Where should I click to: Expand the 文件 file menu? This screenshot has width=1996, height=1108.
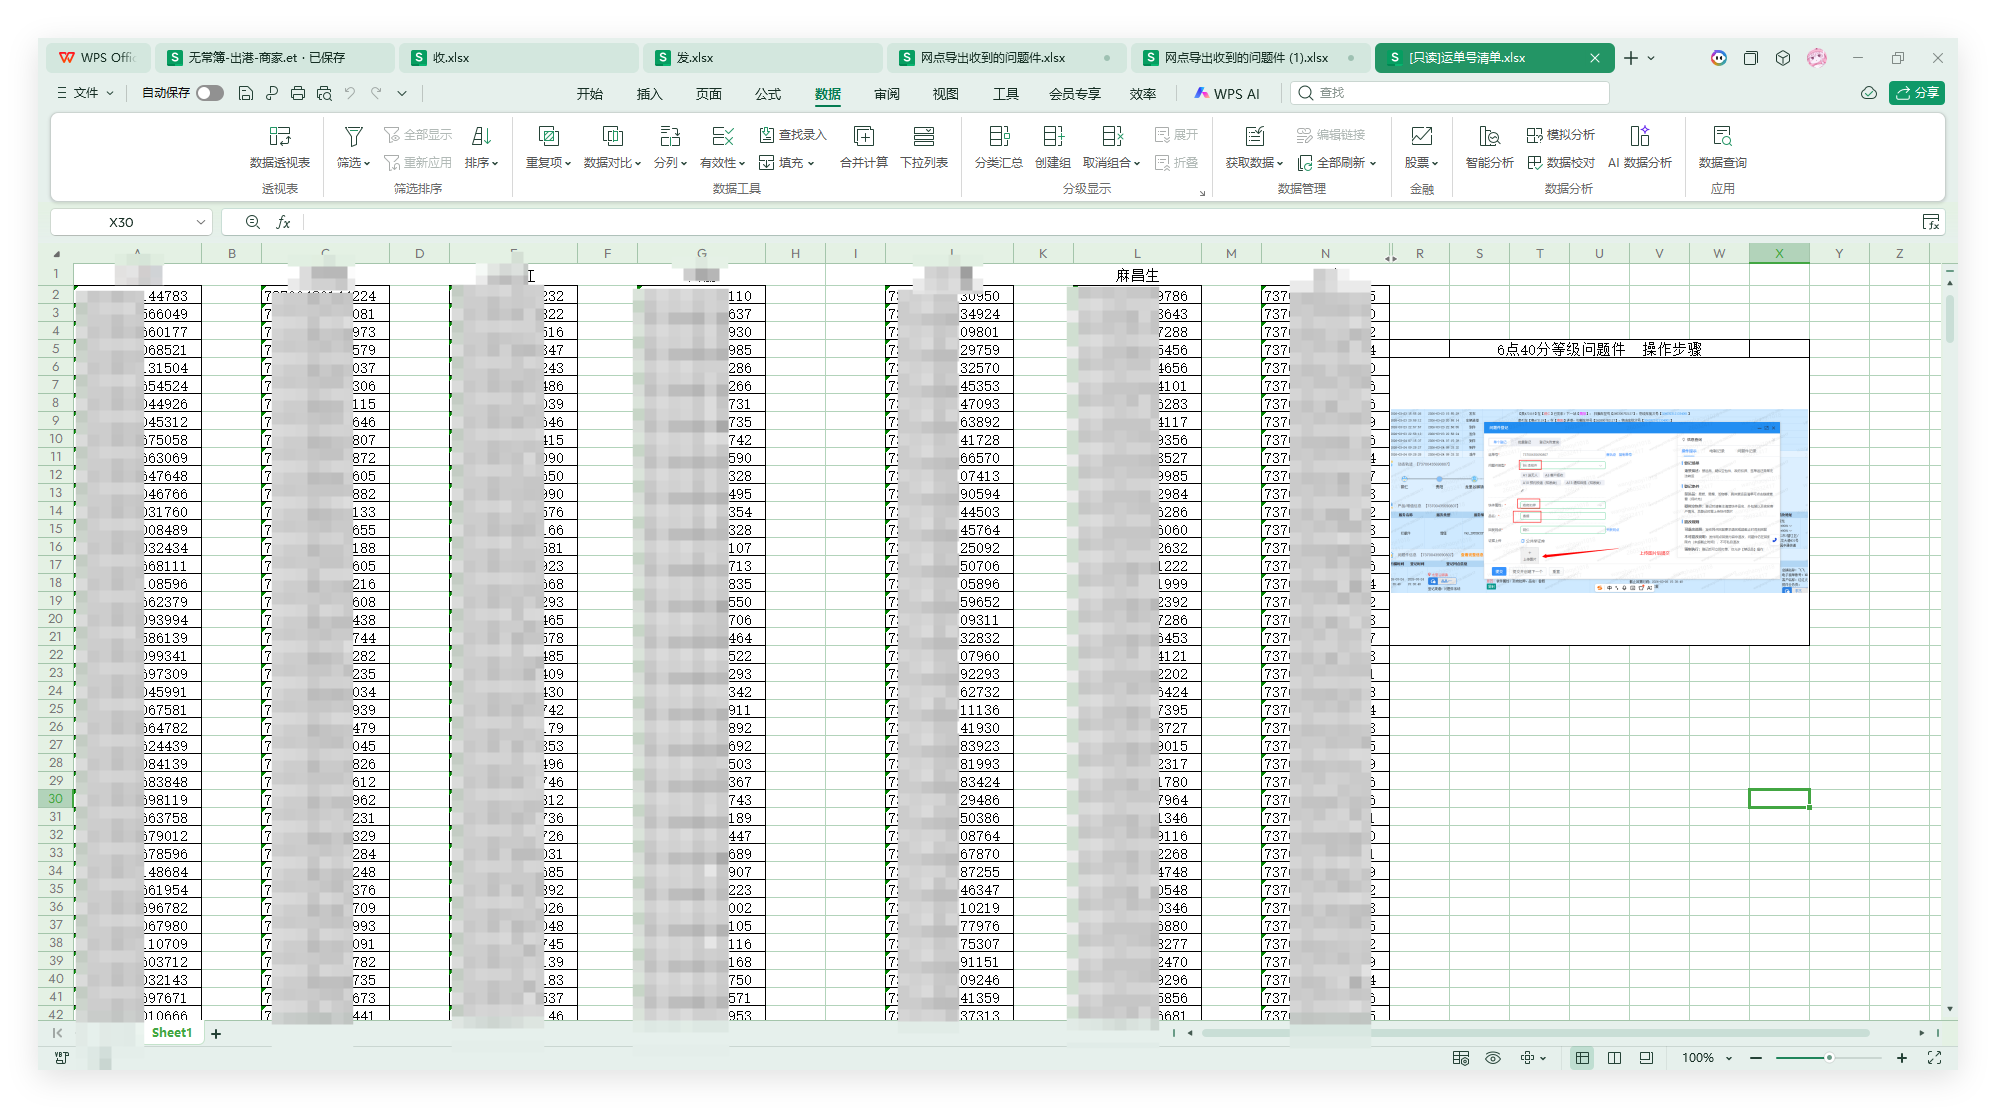86,93
